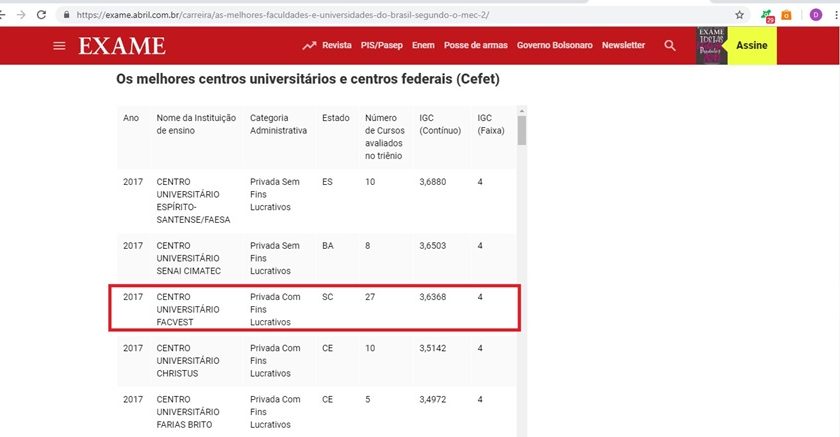The height and width of the screenshot is (437, 840).
Task: Open the Posse de armas topic
Action: coord(476,46)
